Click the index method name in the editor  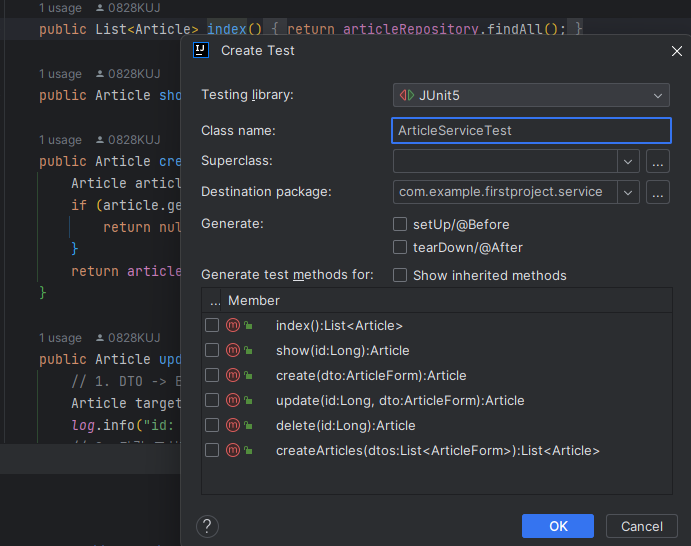pyautogui.click(x=227, y=29)
